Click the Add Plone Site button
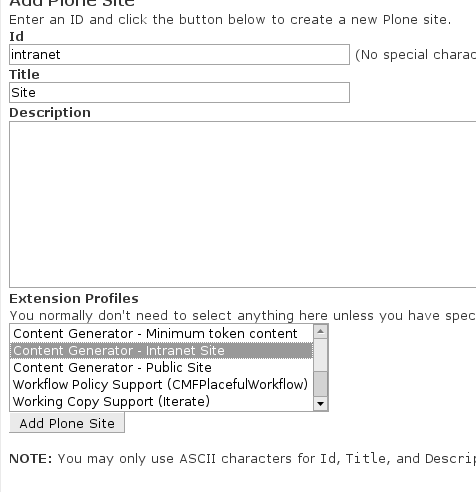476x492 pixels. coord(67,423)
